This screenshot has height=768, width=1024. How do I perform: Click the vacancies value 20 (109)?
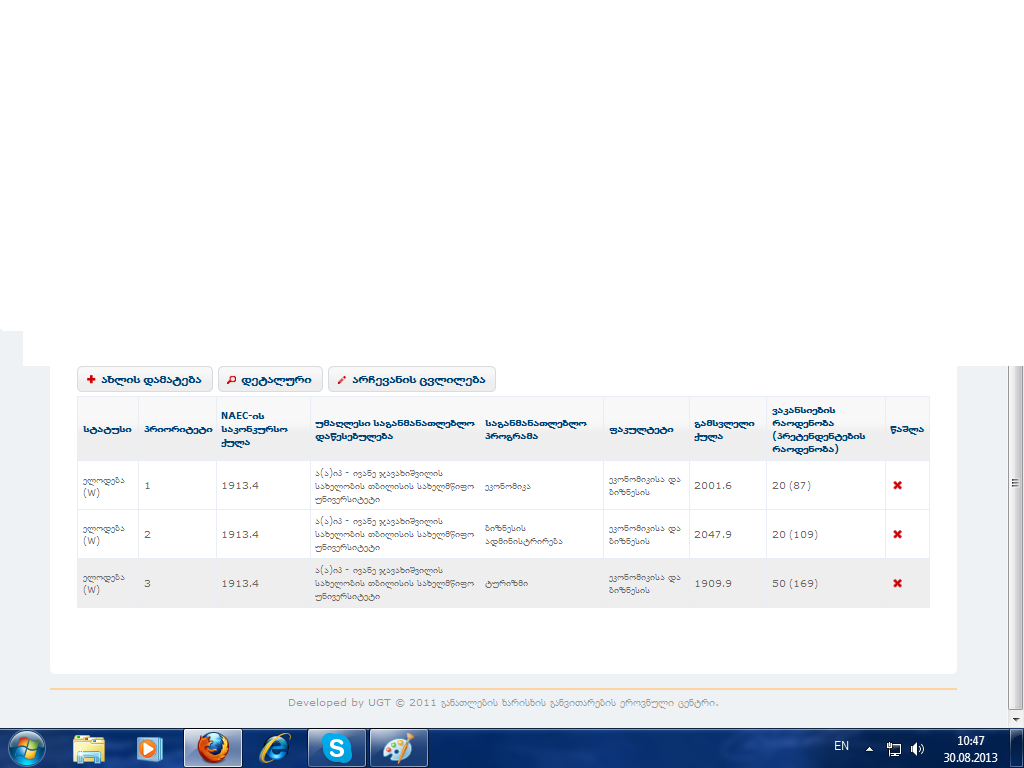pos(795,534)
